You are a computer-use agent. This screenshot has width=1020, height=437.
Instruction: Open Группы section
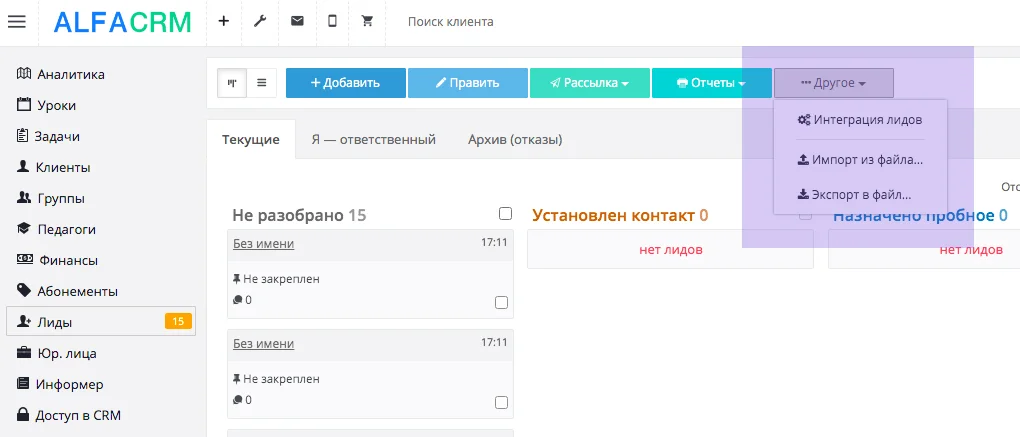51,199
